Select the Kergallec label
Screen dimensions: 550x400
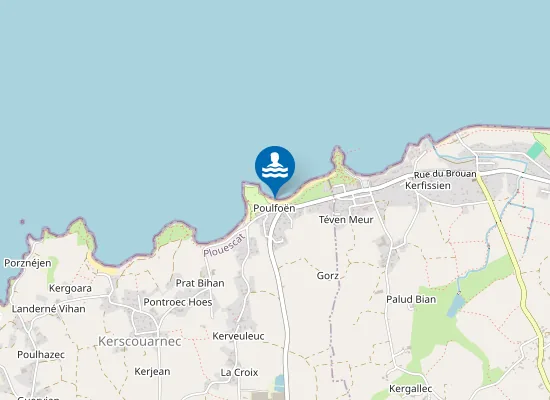[410, 389]
